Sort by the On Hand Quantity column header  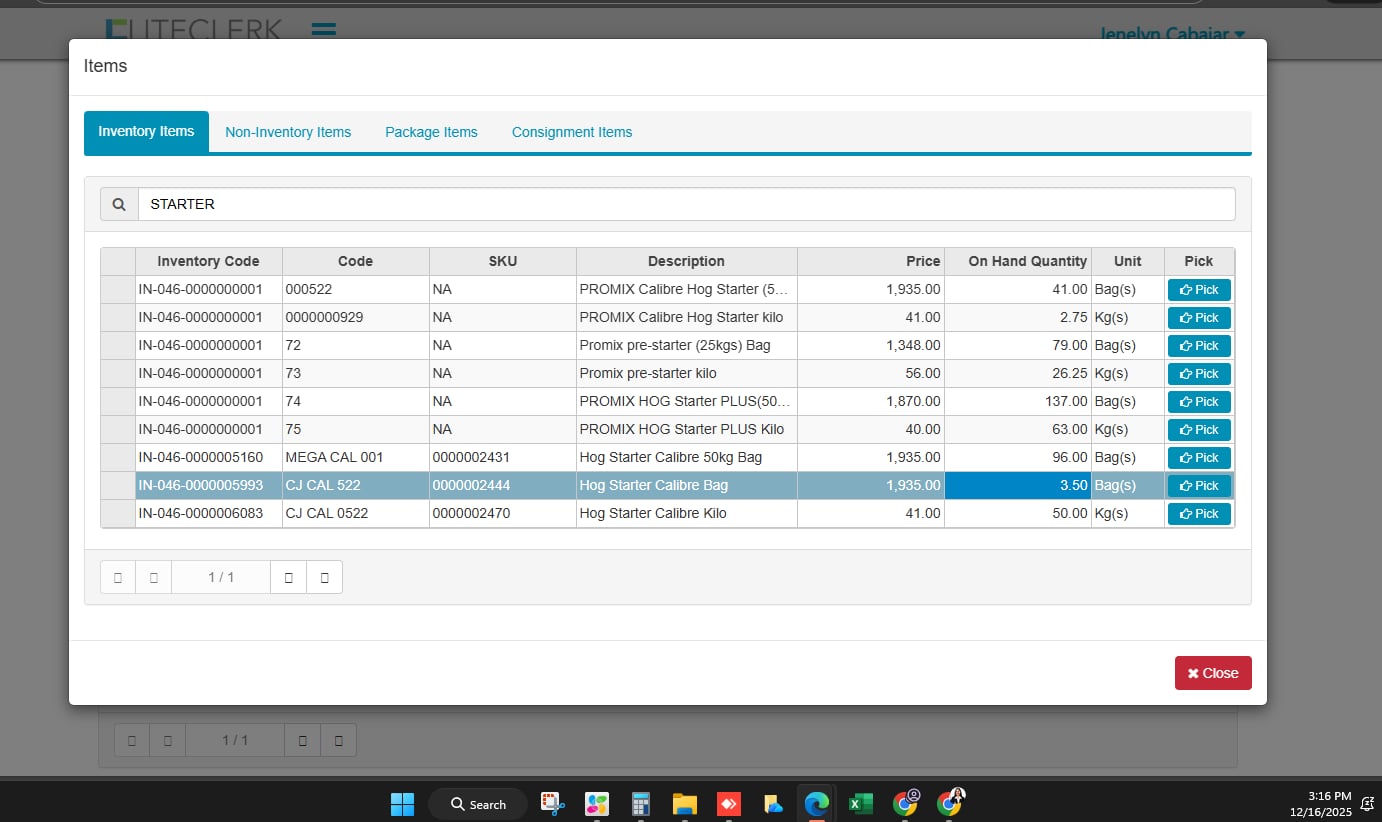(1027, 261)
